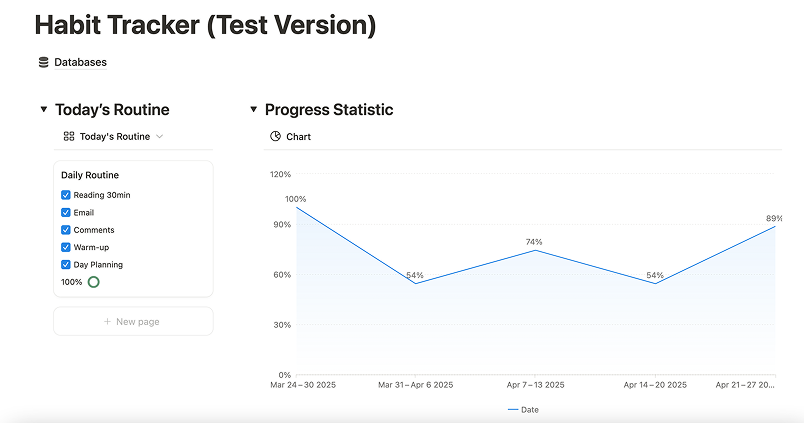This screenshot has width=804, height=423.
Task: Uncheck the Reading 30min checkbox
Action: point(66,195)
